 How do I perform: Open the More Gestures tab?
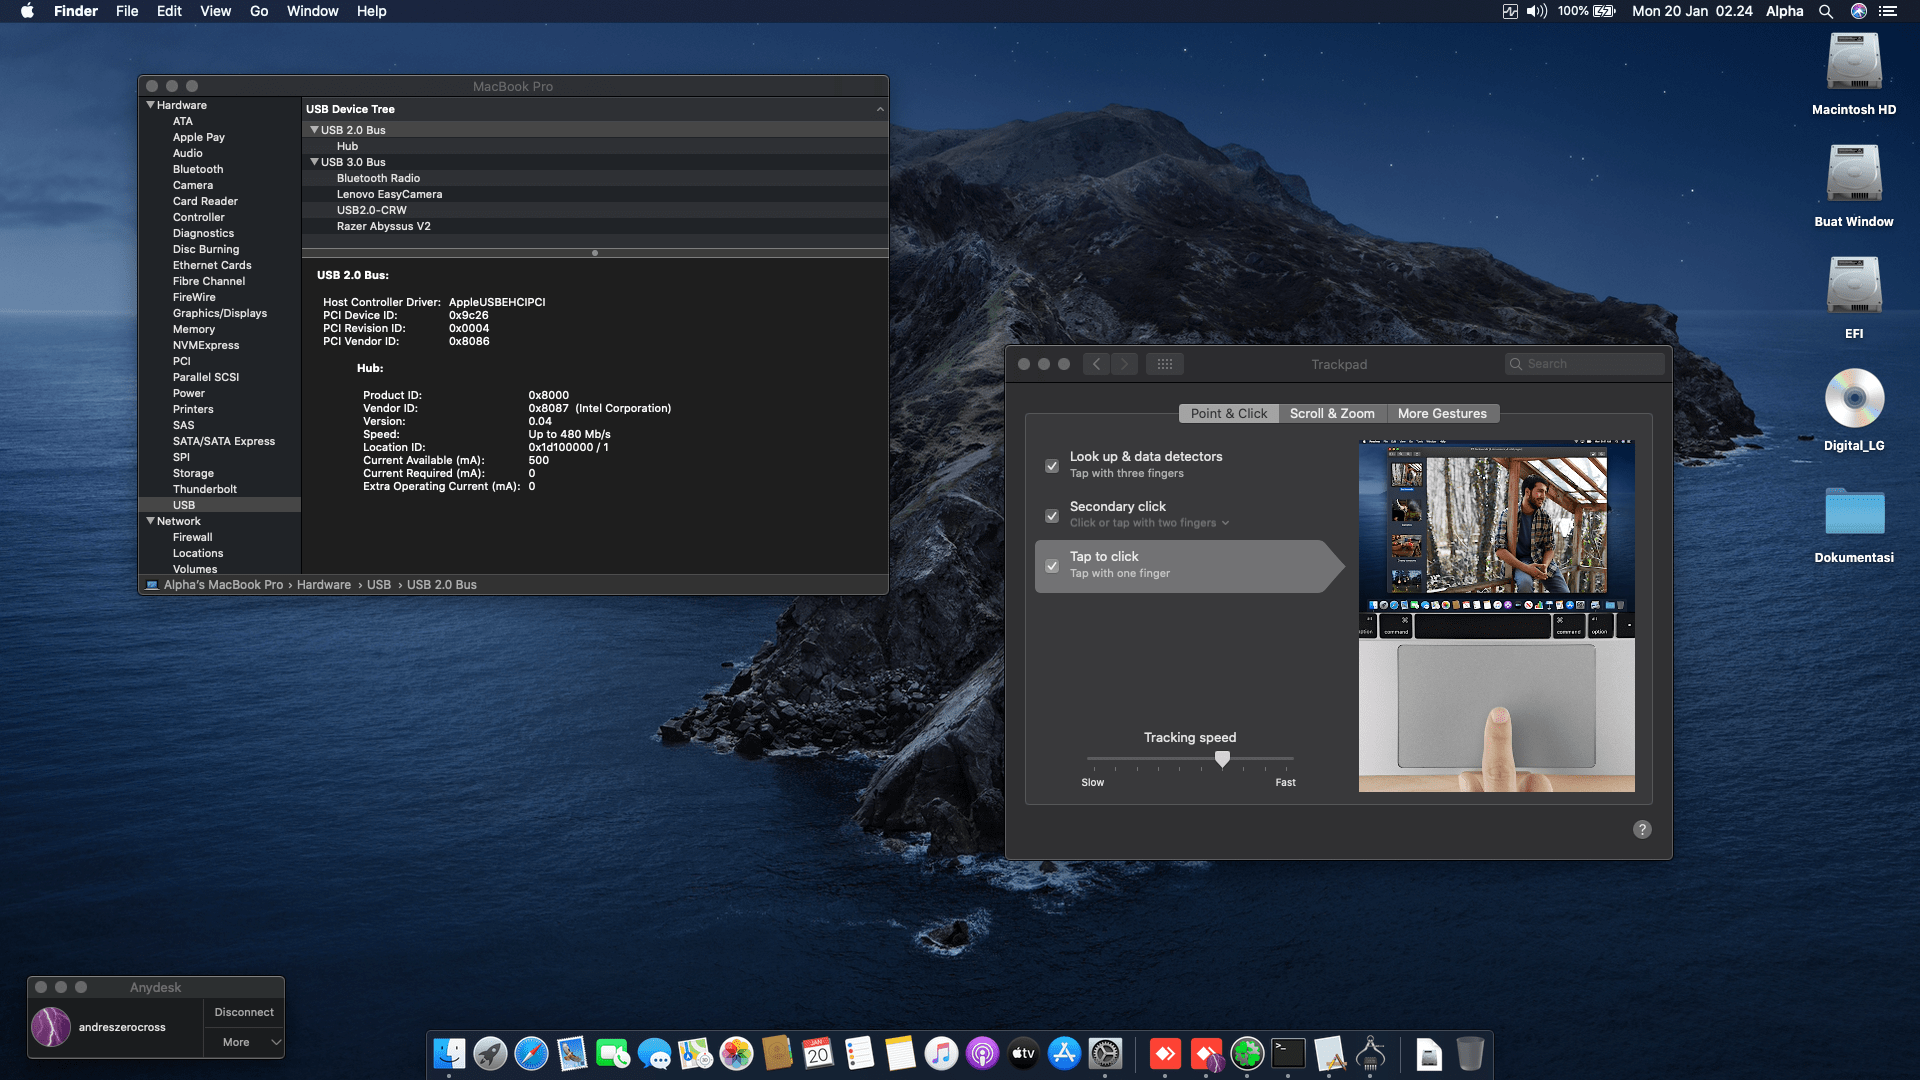click(1441, 413)
